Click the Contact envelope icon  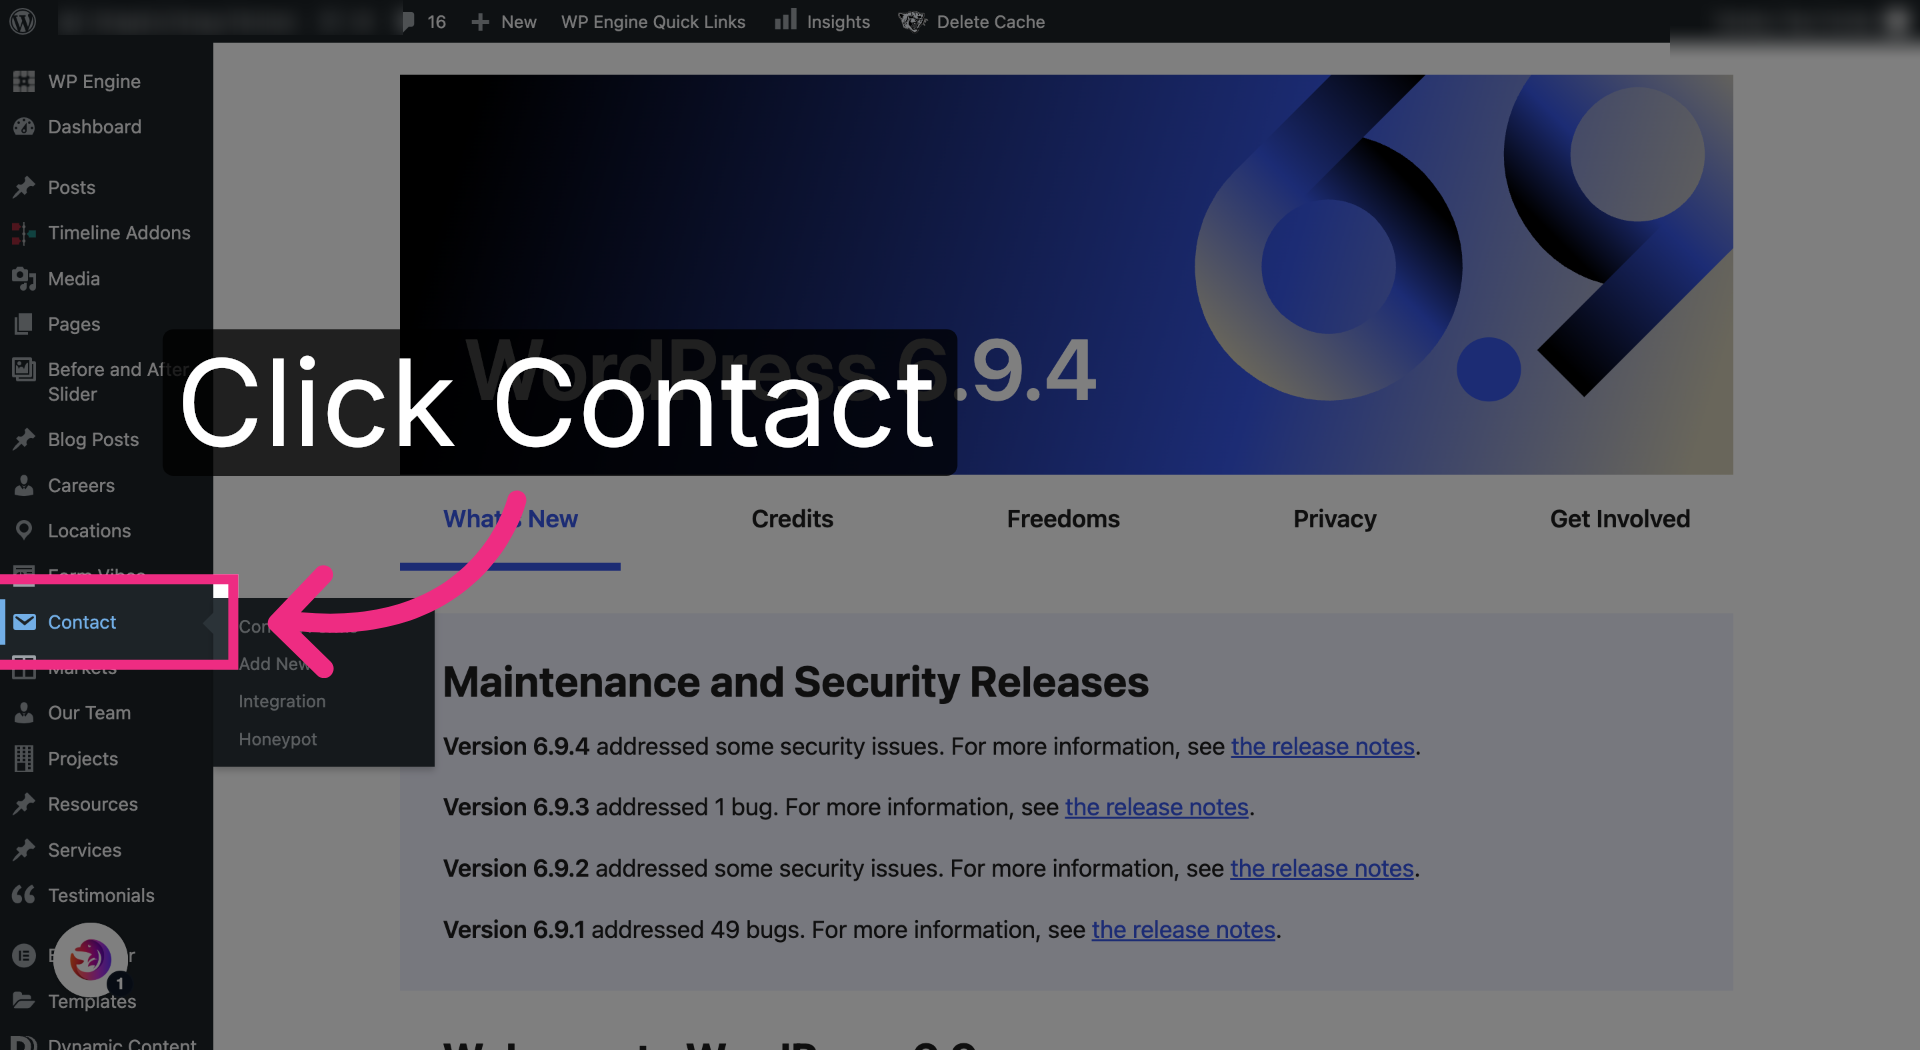(25, 622)
